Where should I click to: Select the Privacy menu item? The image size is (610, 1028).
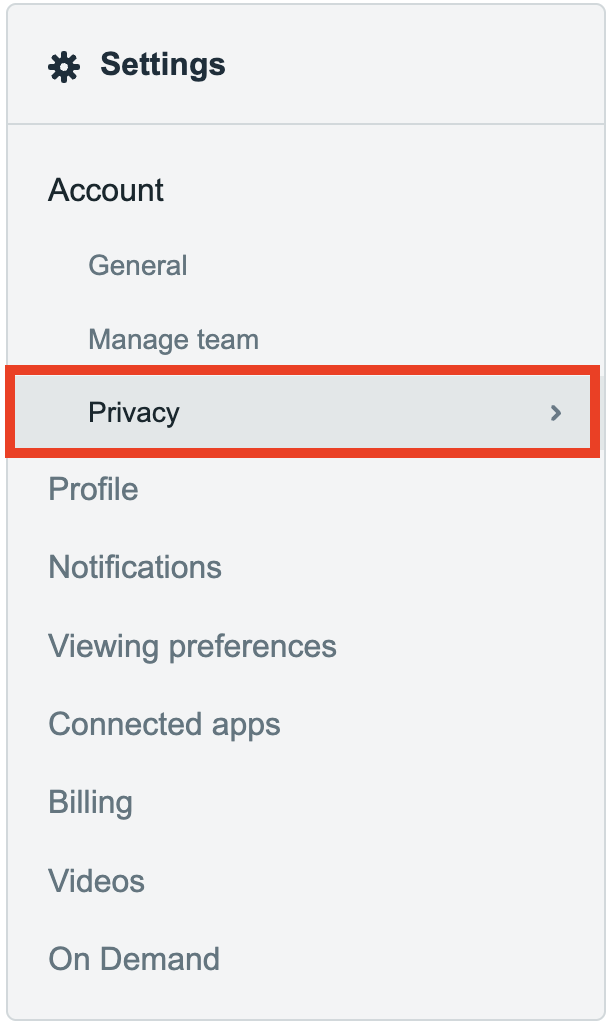click(134, 413)
